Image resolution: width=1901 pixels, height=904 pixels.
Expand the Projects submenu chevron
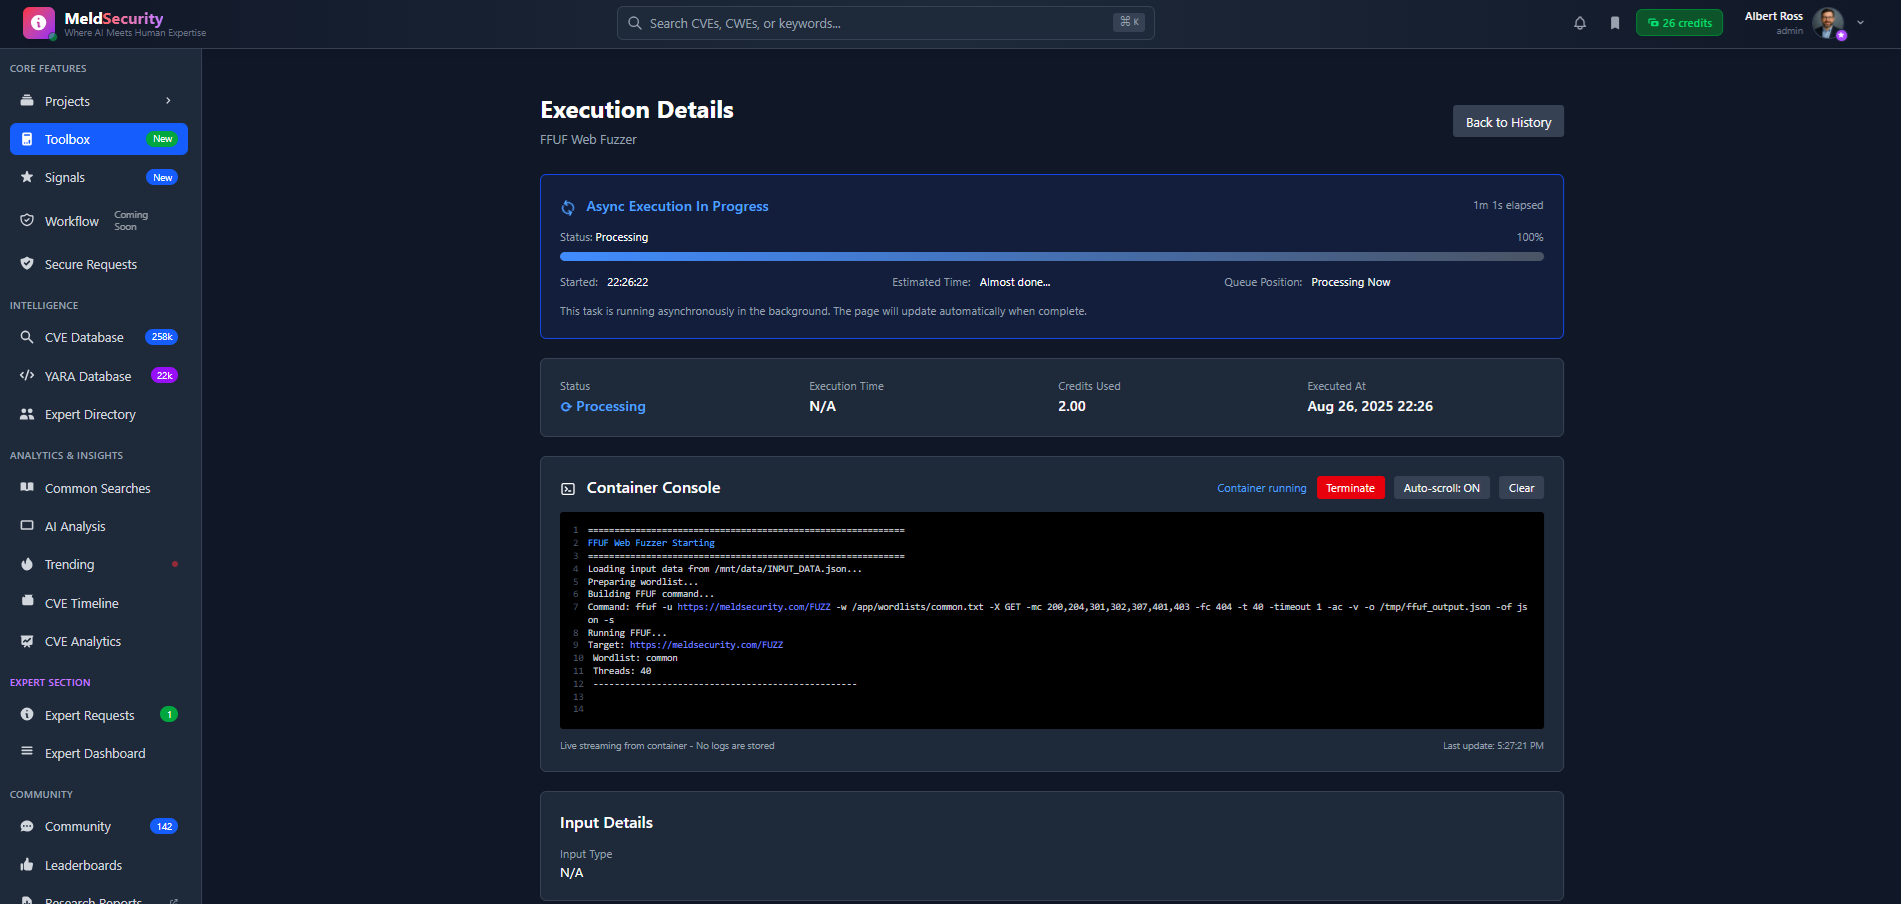click(168, 101)
